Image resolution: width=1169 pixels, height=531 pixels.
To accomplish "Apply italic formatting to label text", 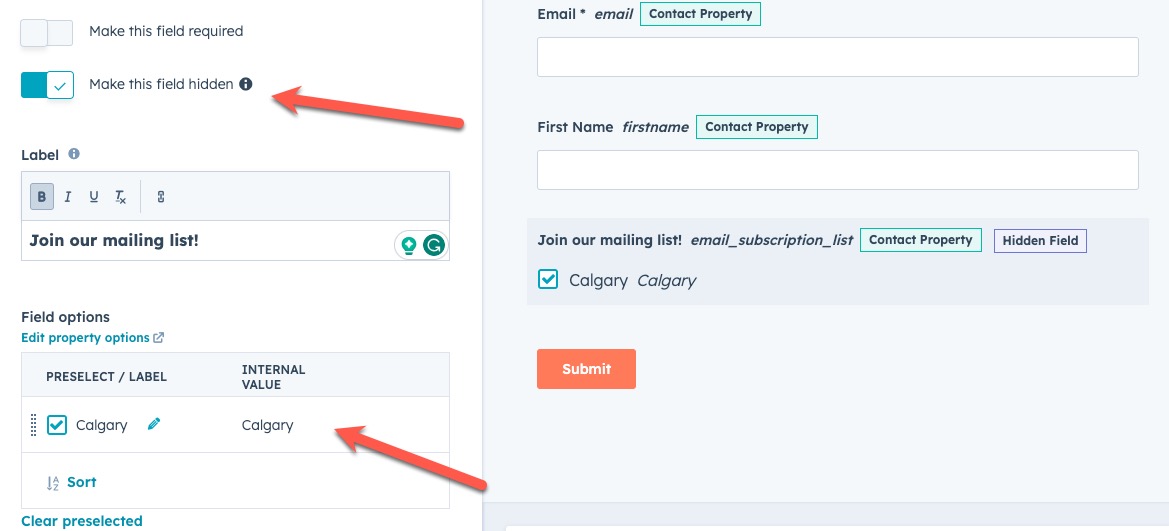I will tap(68, 197).
